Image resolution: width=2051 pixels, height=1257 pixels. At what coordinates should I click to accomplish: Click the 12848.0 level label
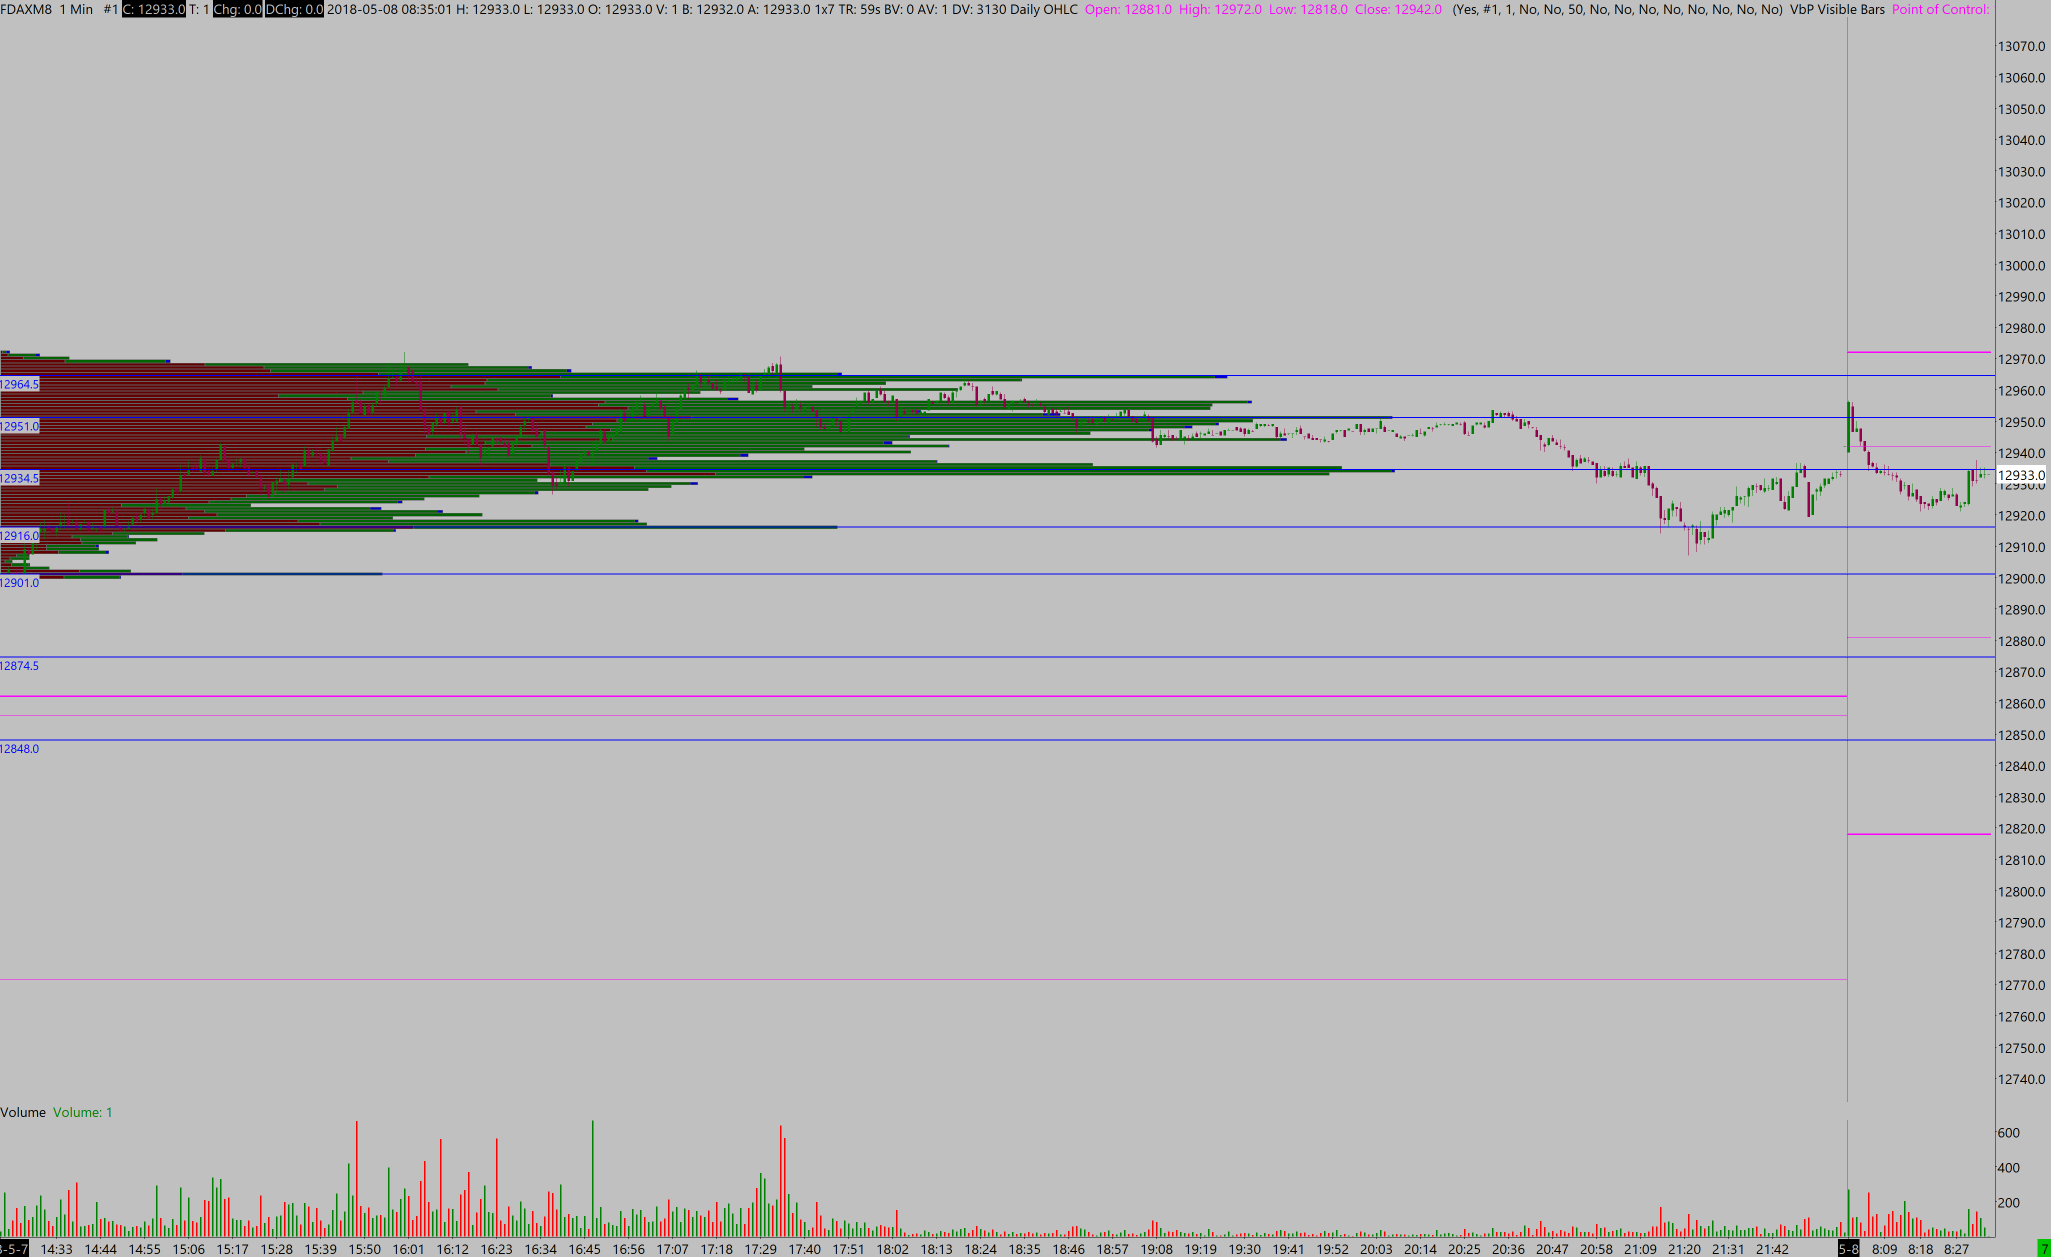click(20, 749)
